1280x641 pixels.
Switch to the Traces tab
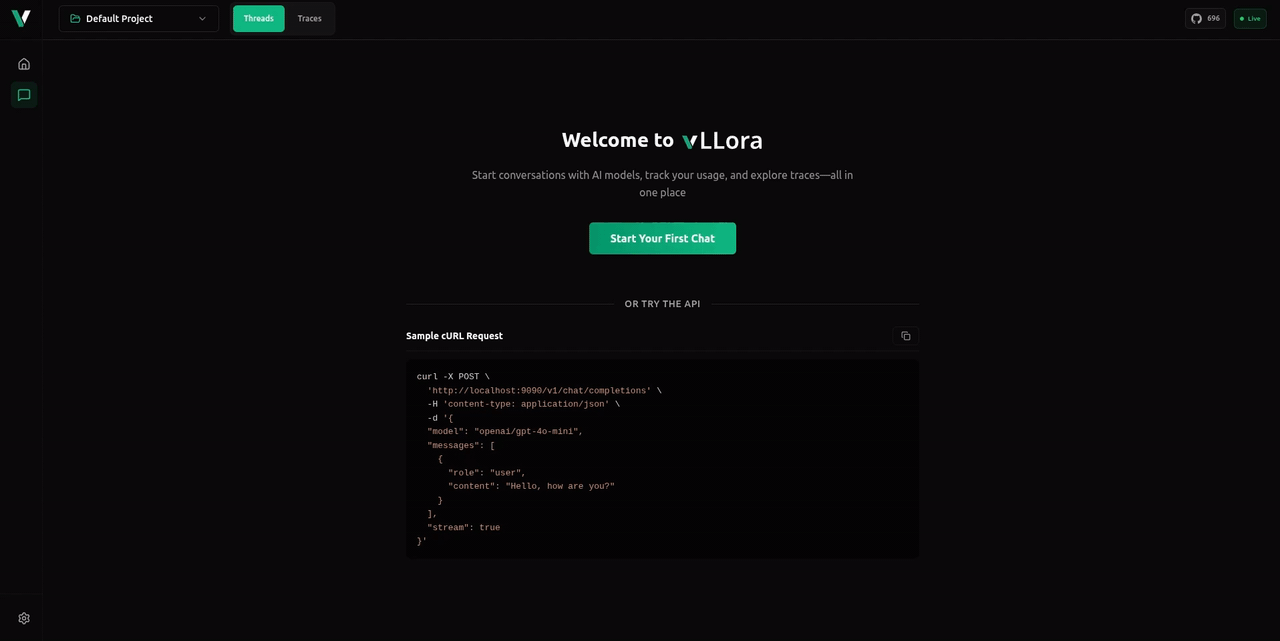pyautogui.click(x=309, y=18)
